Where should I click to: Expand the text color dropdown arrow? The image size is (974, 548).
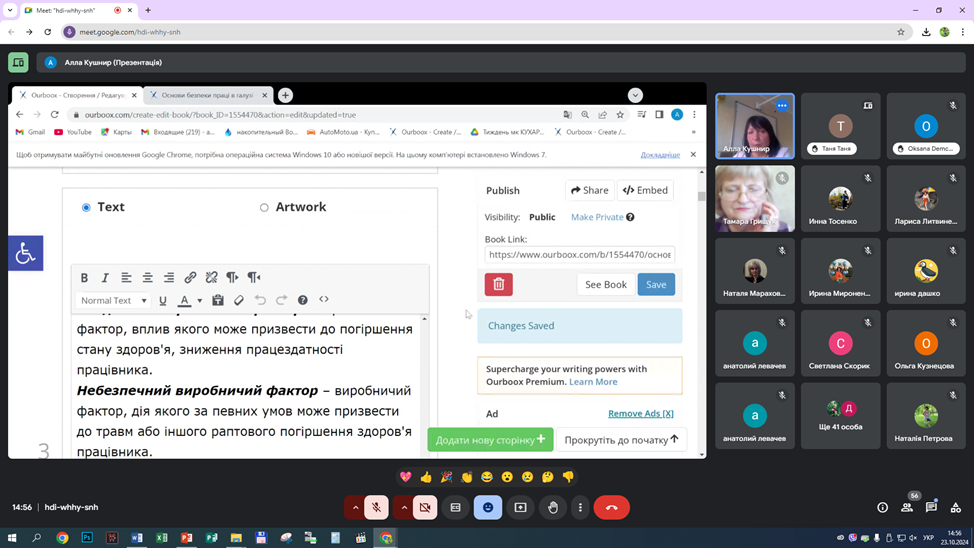(199, 301)
